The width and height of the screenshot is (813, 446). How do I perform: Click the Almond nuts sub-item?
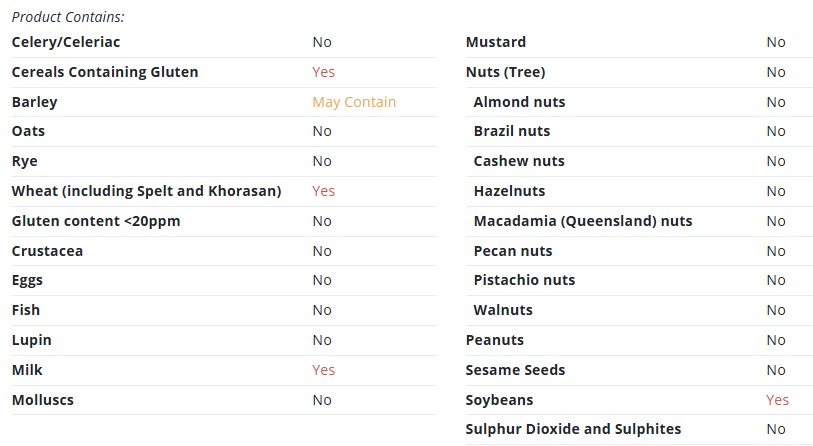coord(520,102)
